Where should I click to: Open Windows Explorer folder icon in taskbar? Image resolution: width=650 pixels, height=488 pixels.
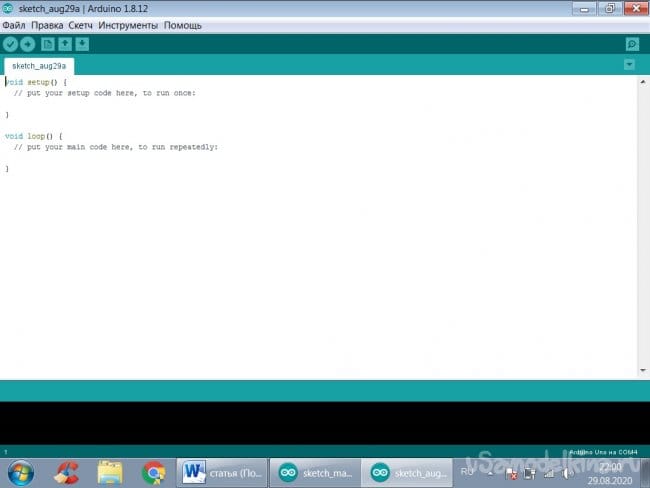[110, 472]
